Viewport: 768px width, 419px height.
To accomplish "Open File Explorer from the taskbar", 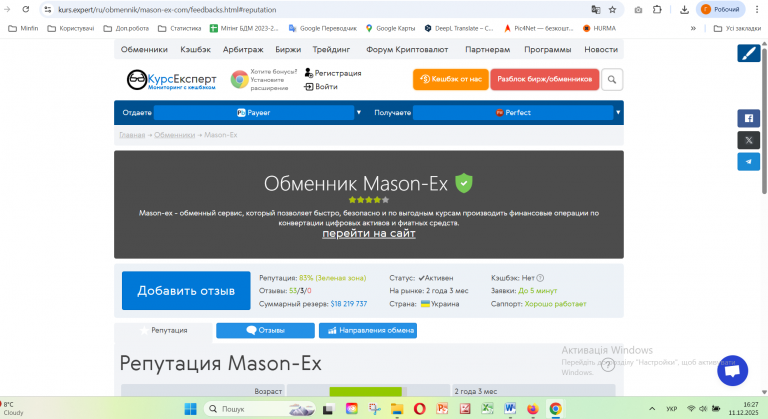I will [397, 409].
